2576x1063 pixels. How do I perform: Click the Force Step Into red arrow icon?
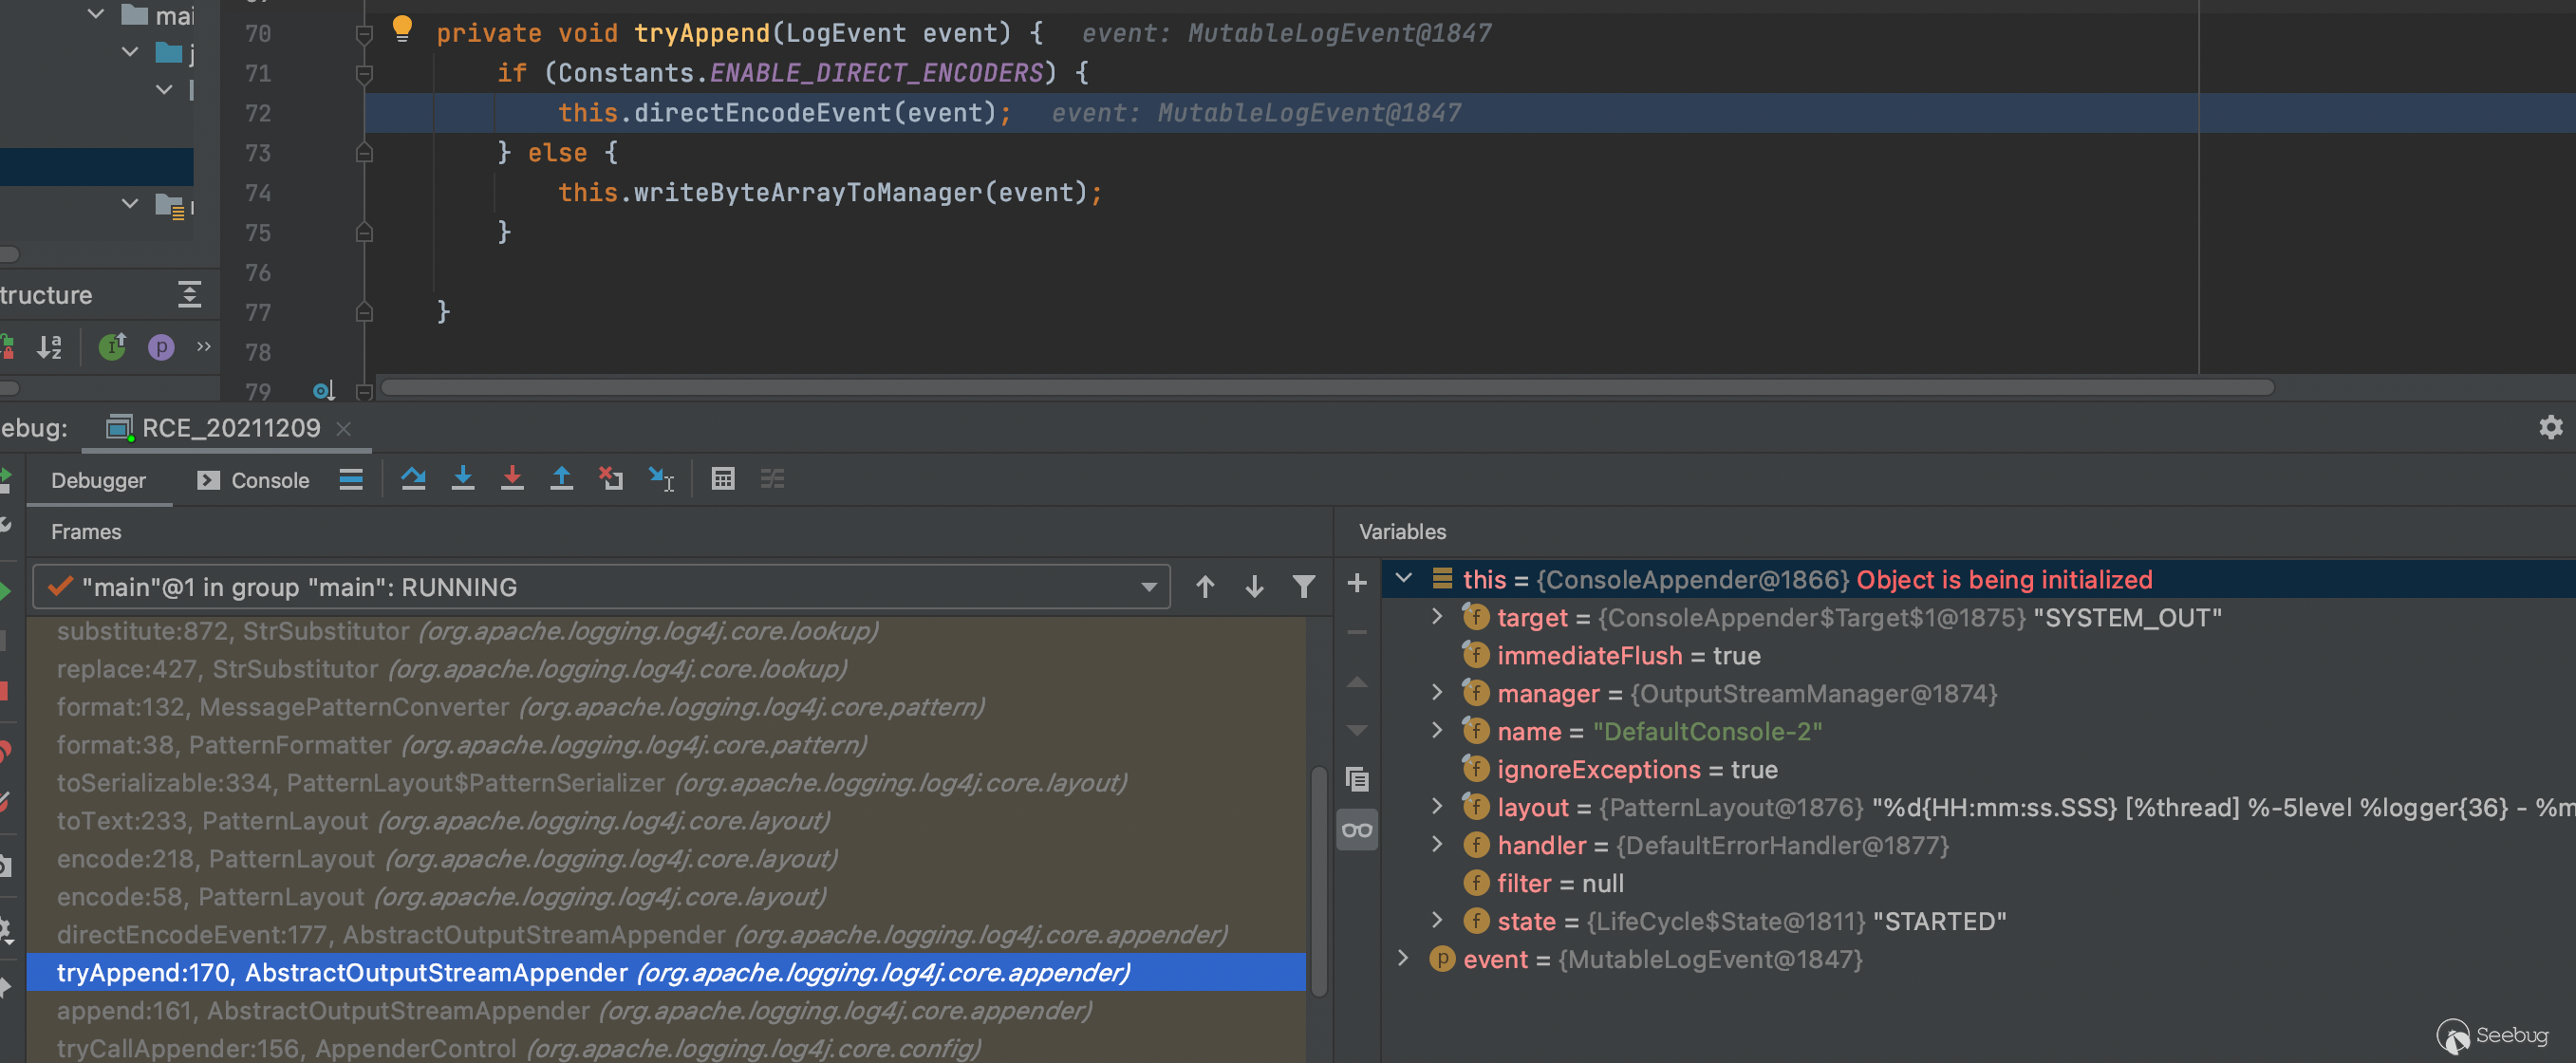coord(512,479)
